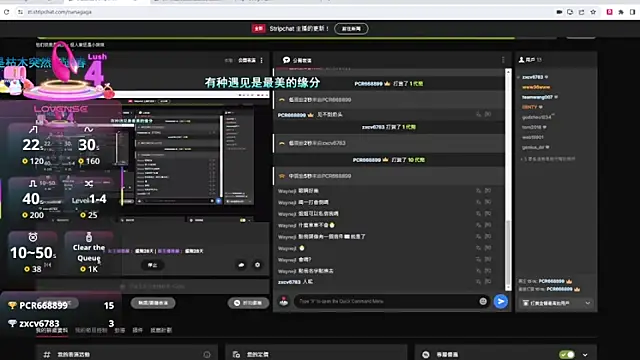This screenshot has height=360, width=640.
Task: Click flag icon on zxcv6783's last message
Action: tap(488, 282)
